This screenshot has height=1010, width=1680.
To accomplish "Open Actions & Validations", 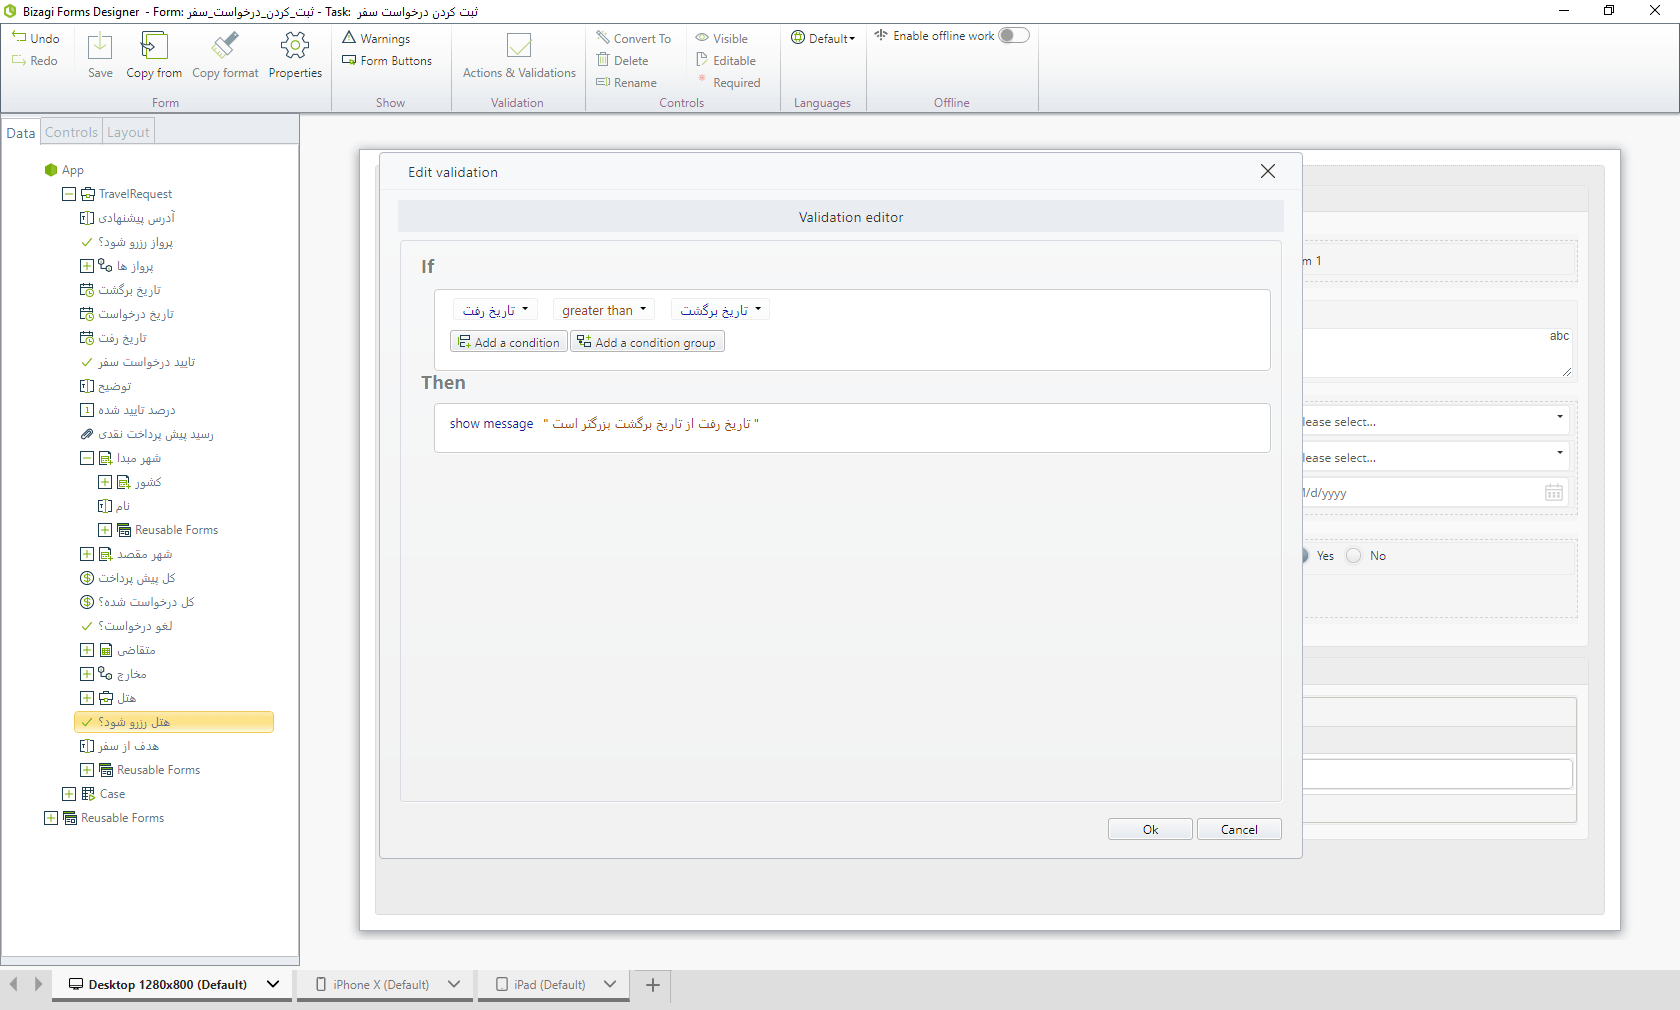I will pyautogui.click(x=519, y=56).
